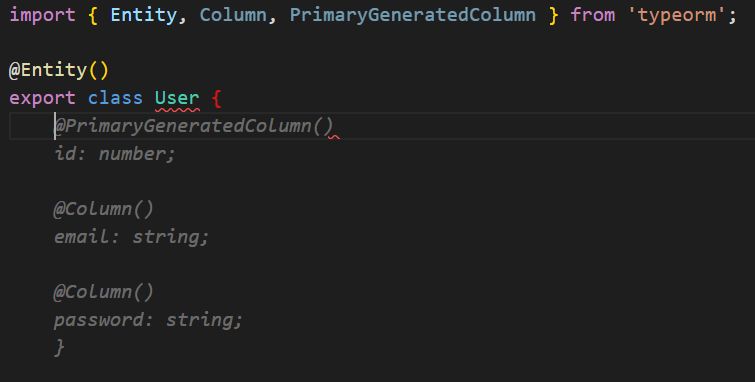Viewport: 755px width, 382px height.
Task: Click the first @Column() suggestion above email
Action: pyautogui.click(x=104, y=209)
